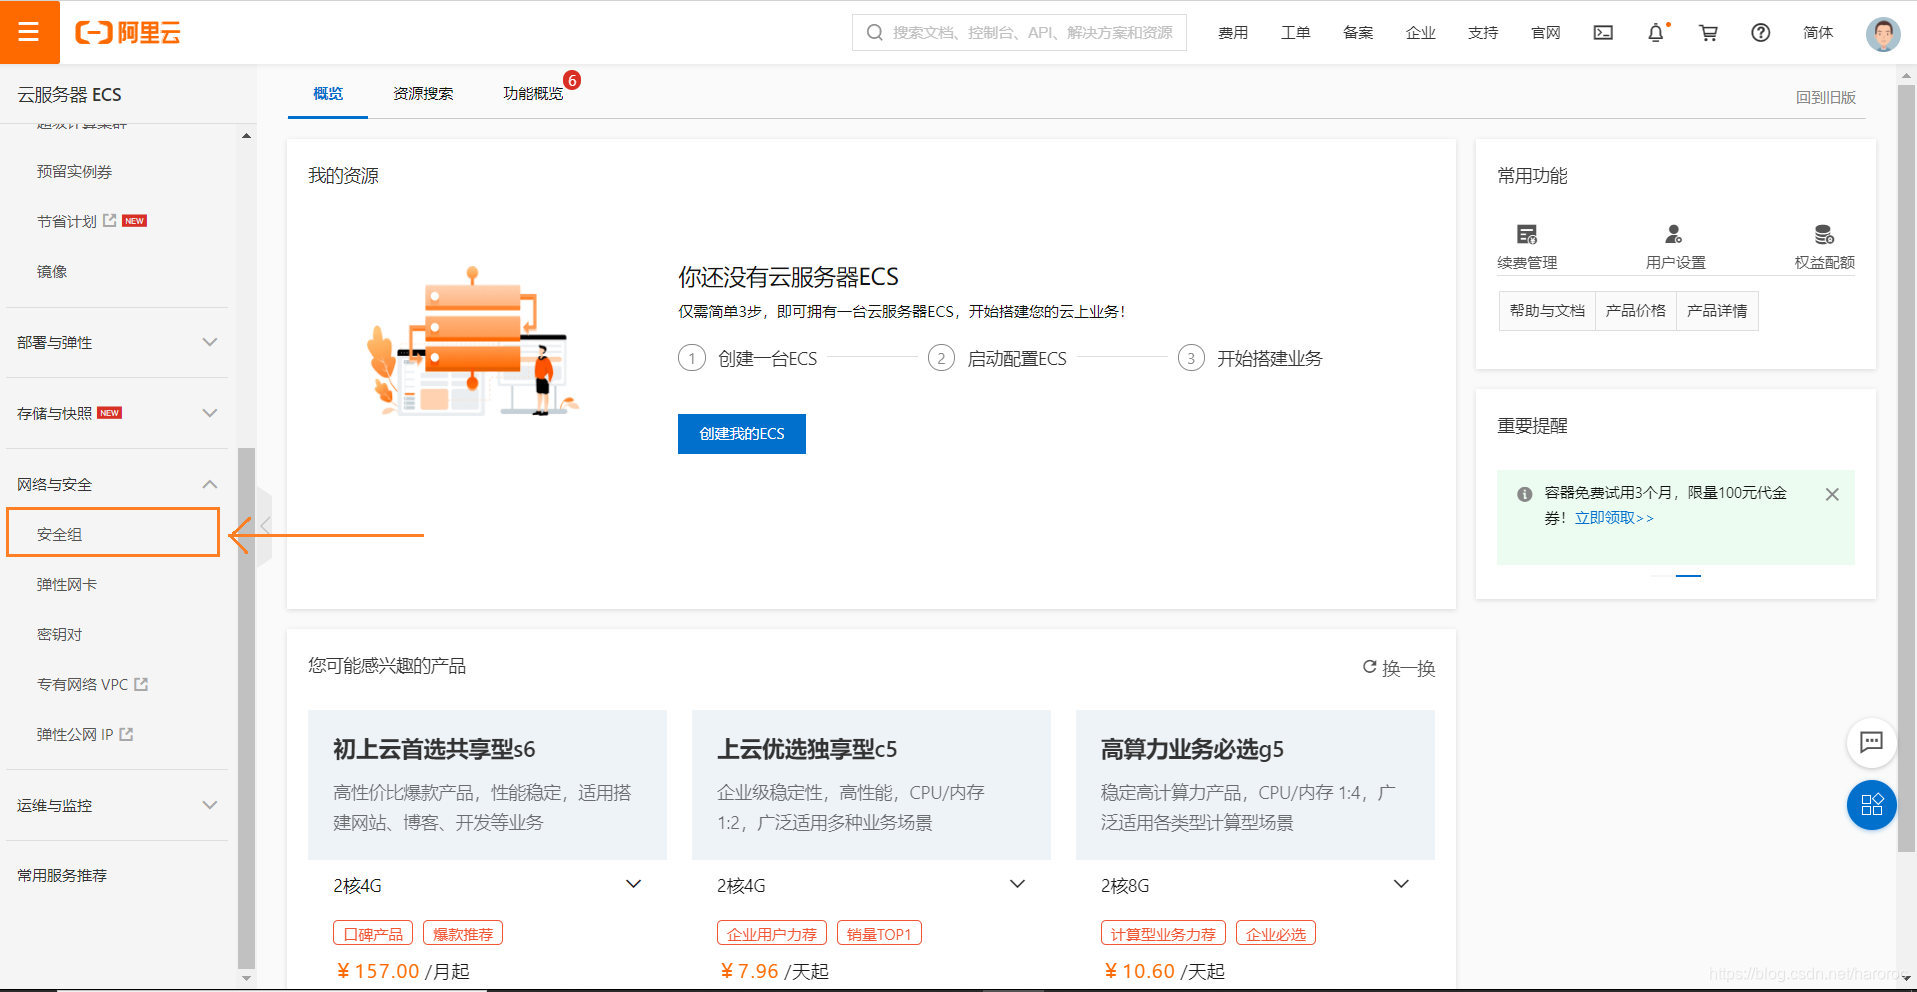Open the user avatar menu
The width and height of the screenshot is (1917, 992).
click(x=1883, y=33)
